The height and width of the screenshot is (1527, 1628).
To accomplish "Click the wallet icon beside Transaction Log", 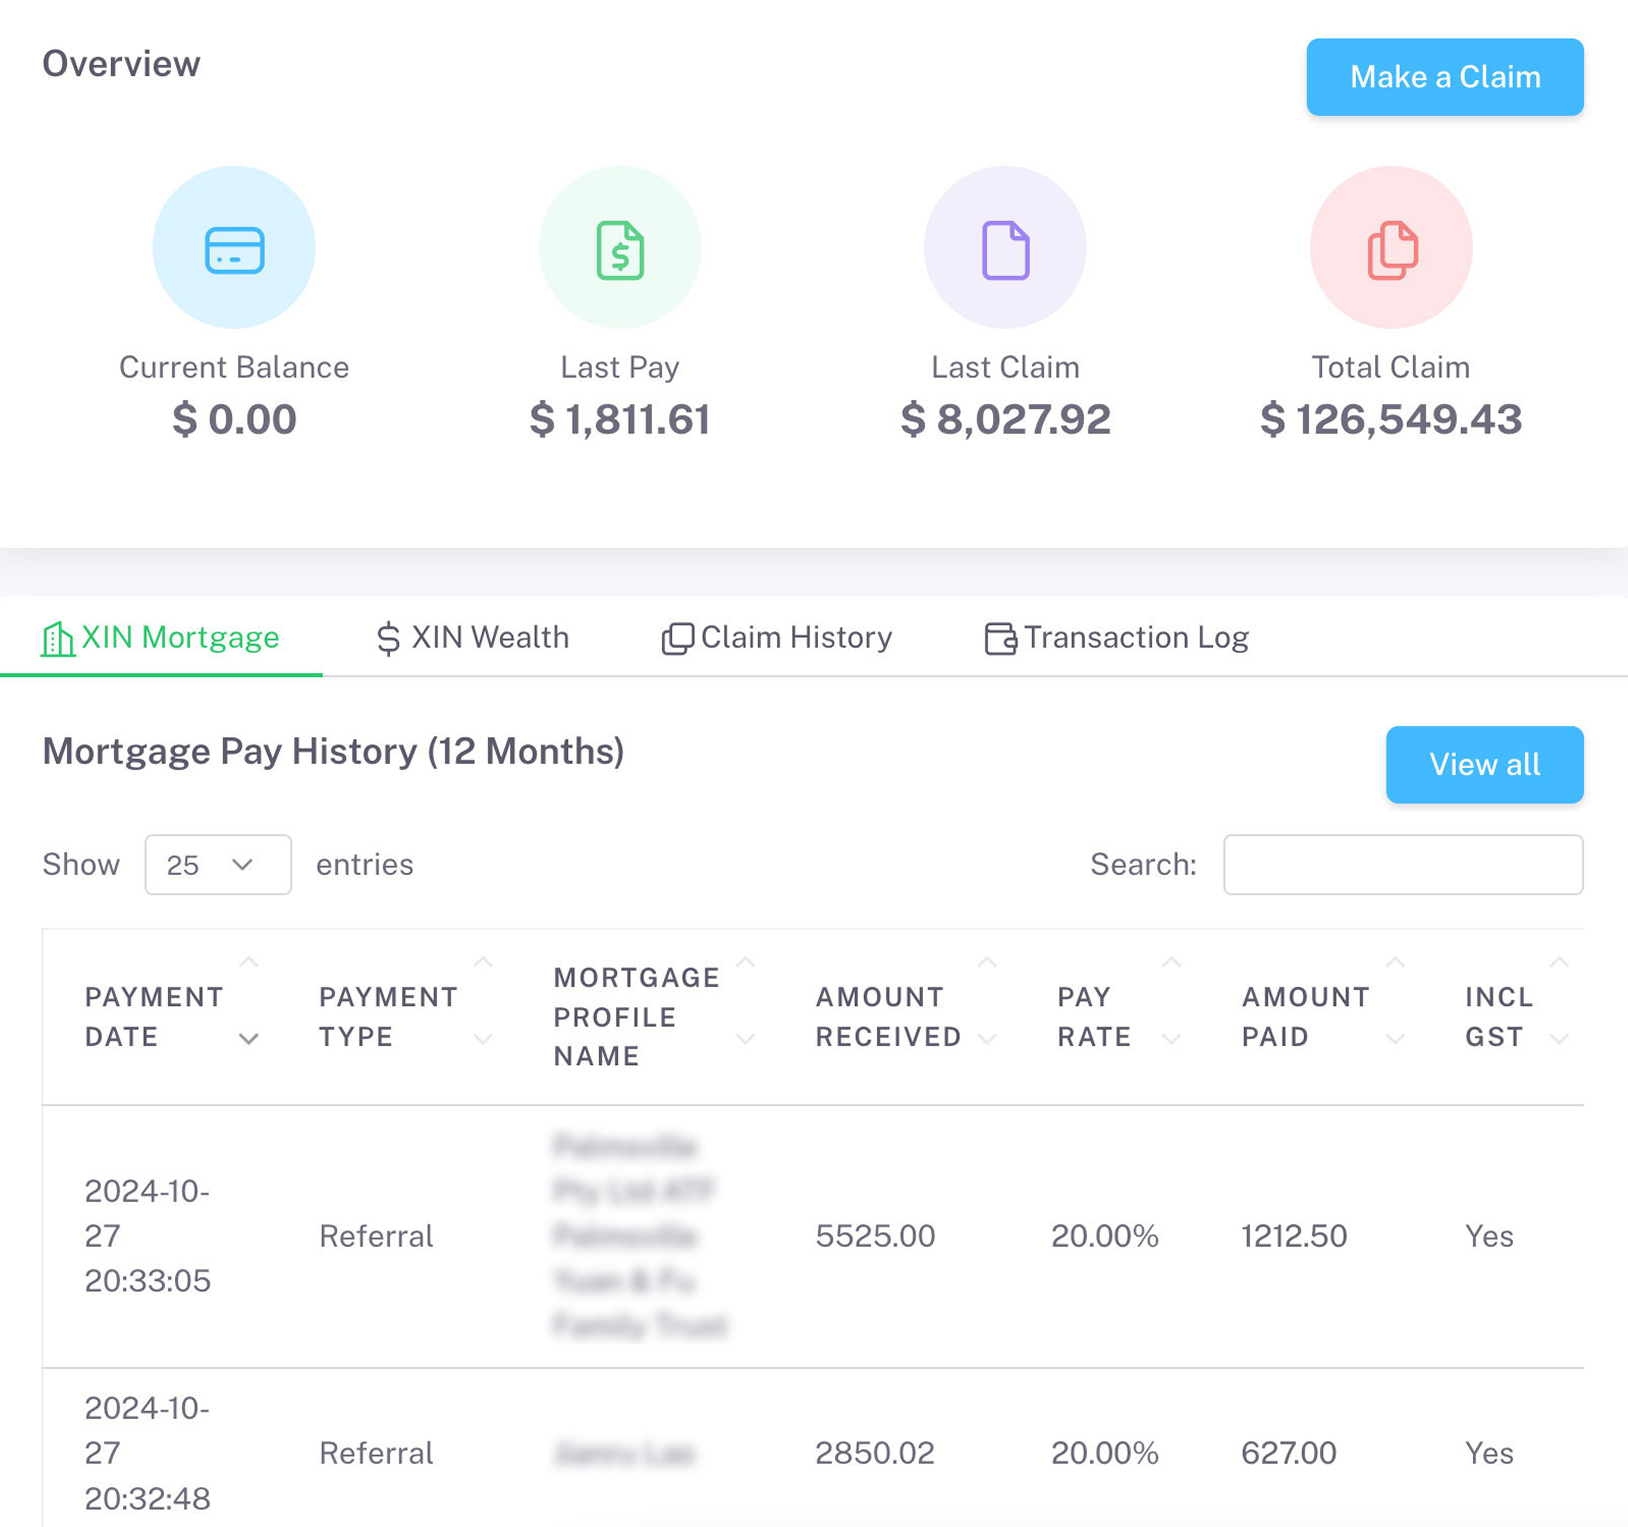I will click(x=1000, y=639).
